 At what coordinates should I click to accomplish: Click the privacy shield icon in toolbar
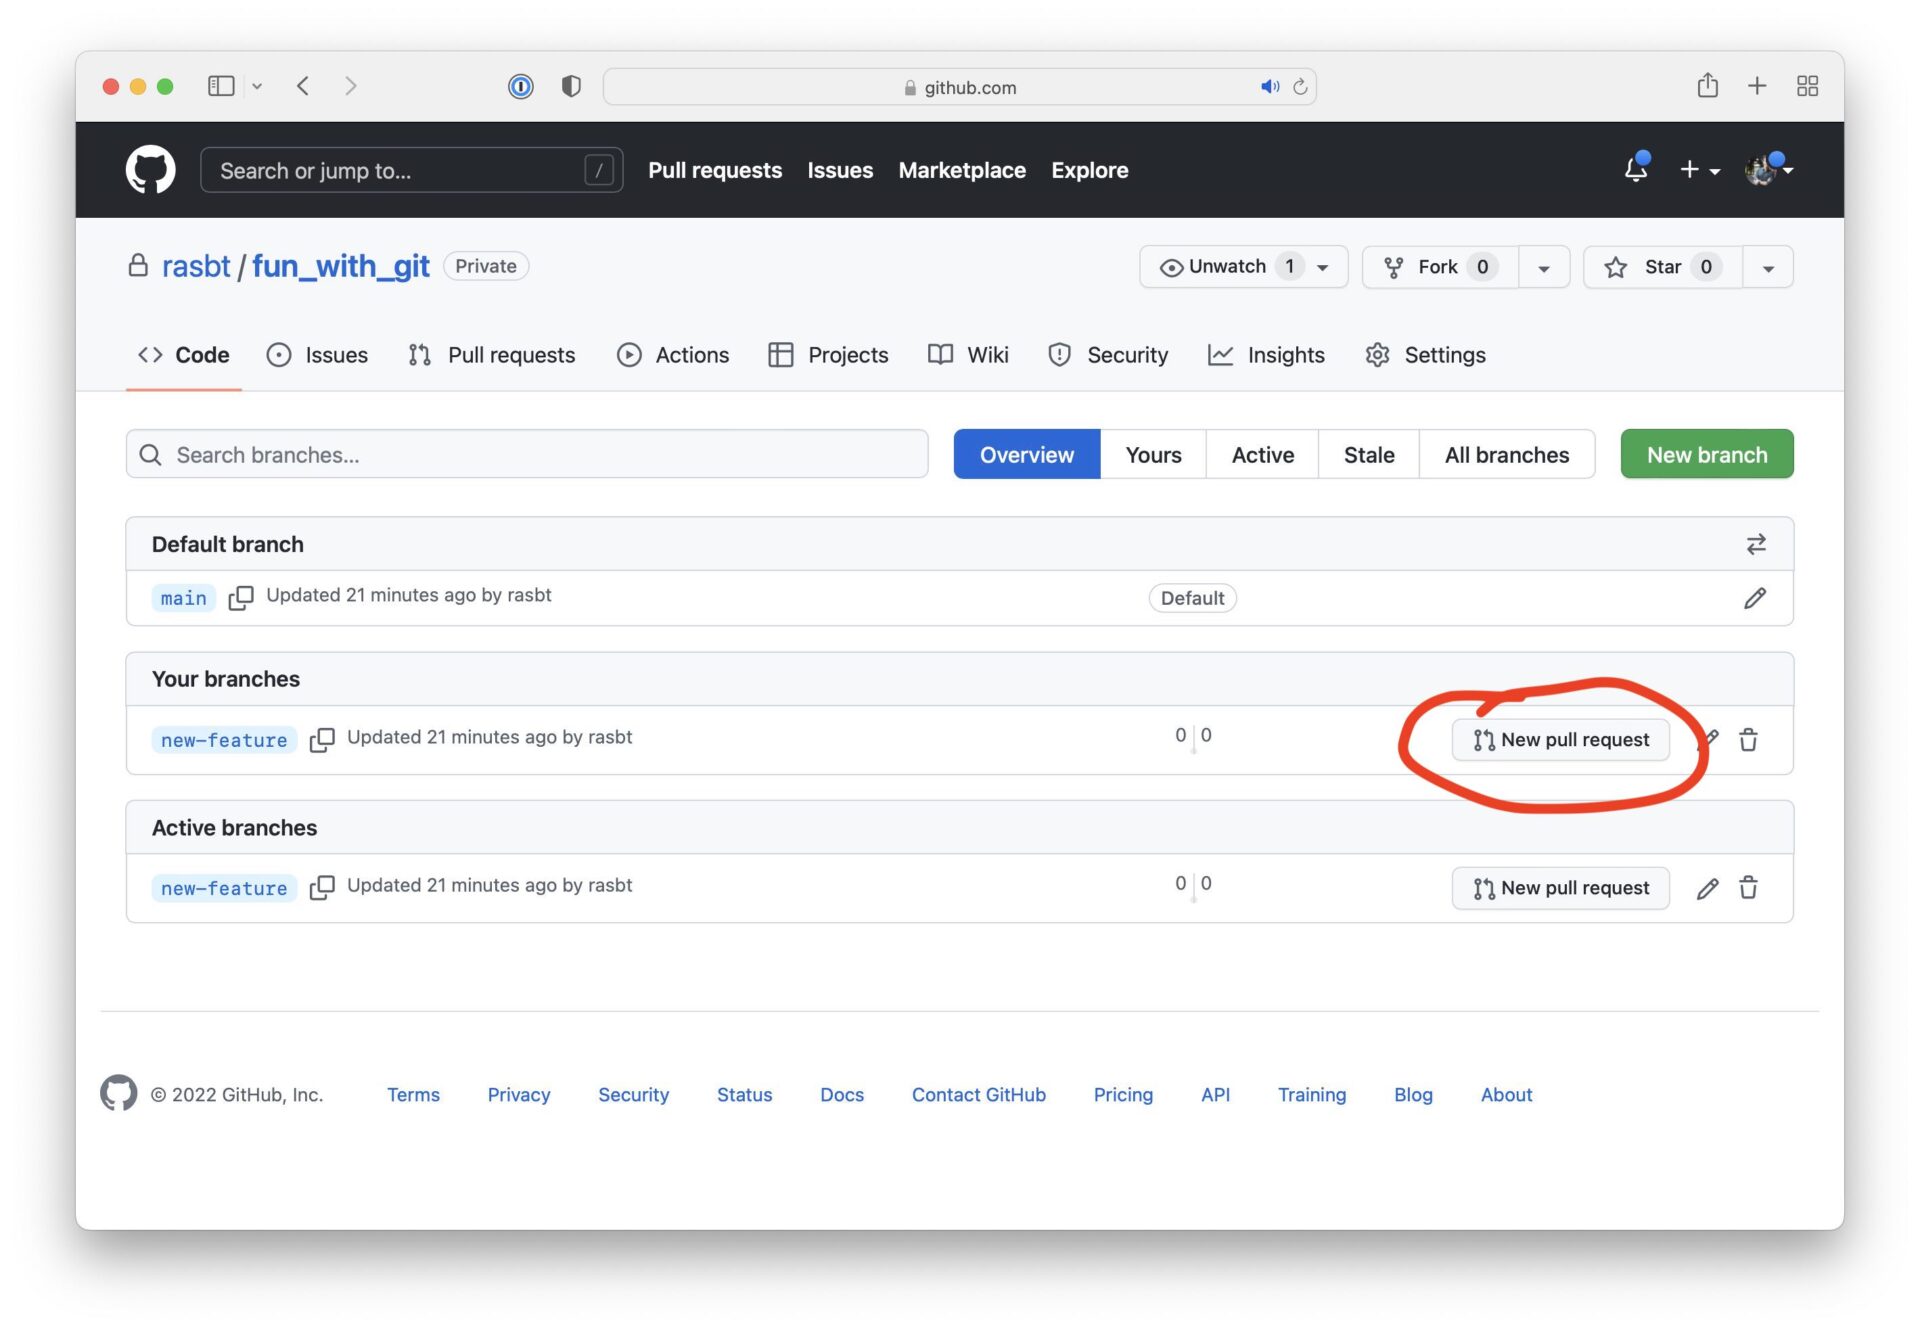click(571, 87)
